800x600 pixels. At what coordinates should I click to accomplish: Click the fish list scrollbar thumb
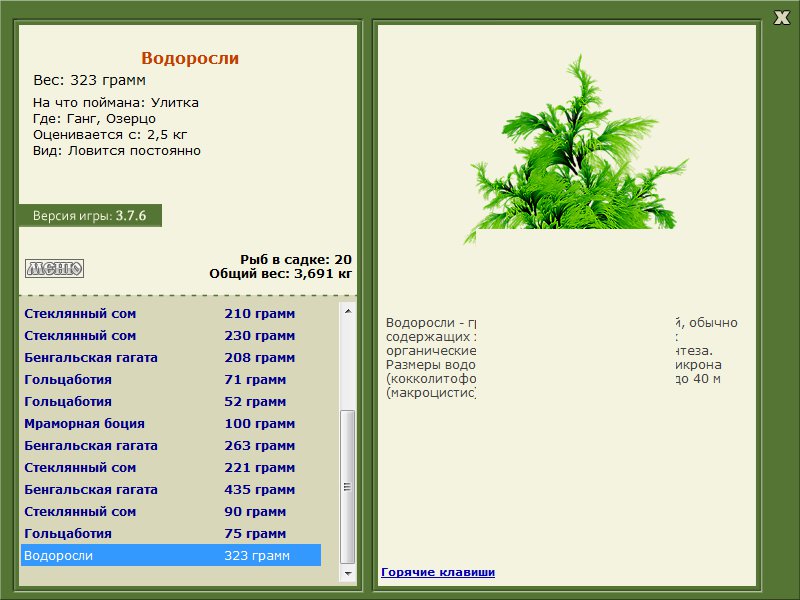pyautogui.click(x=348, y=487)
